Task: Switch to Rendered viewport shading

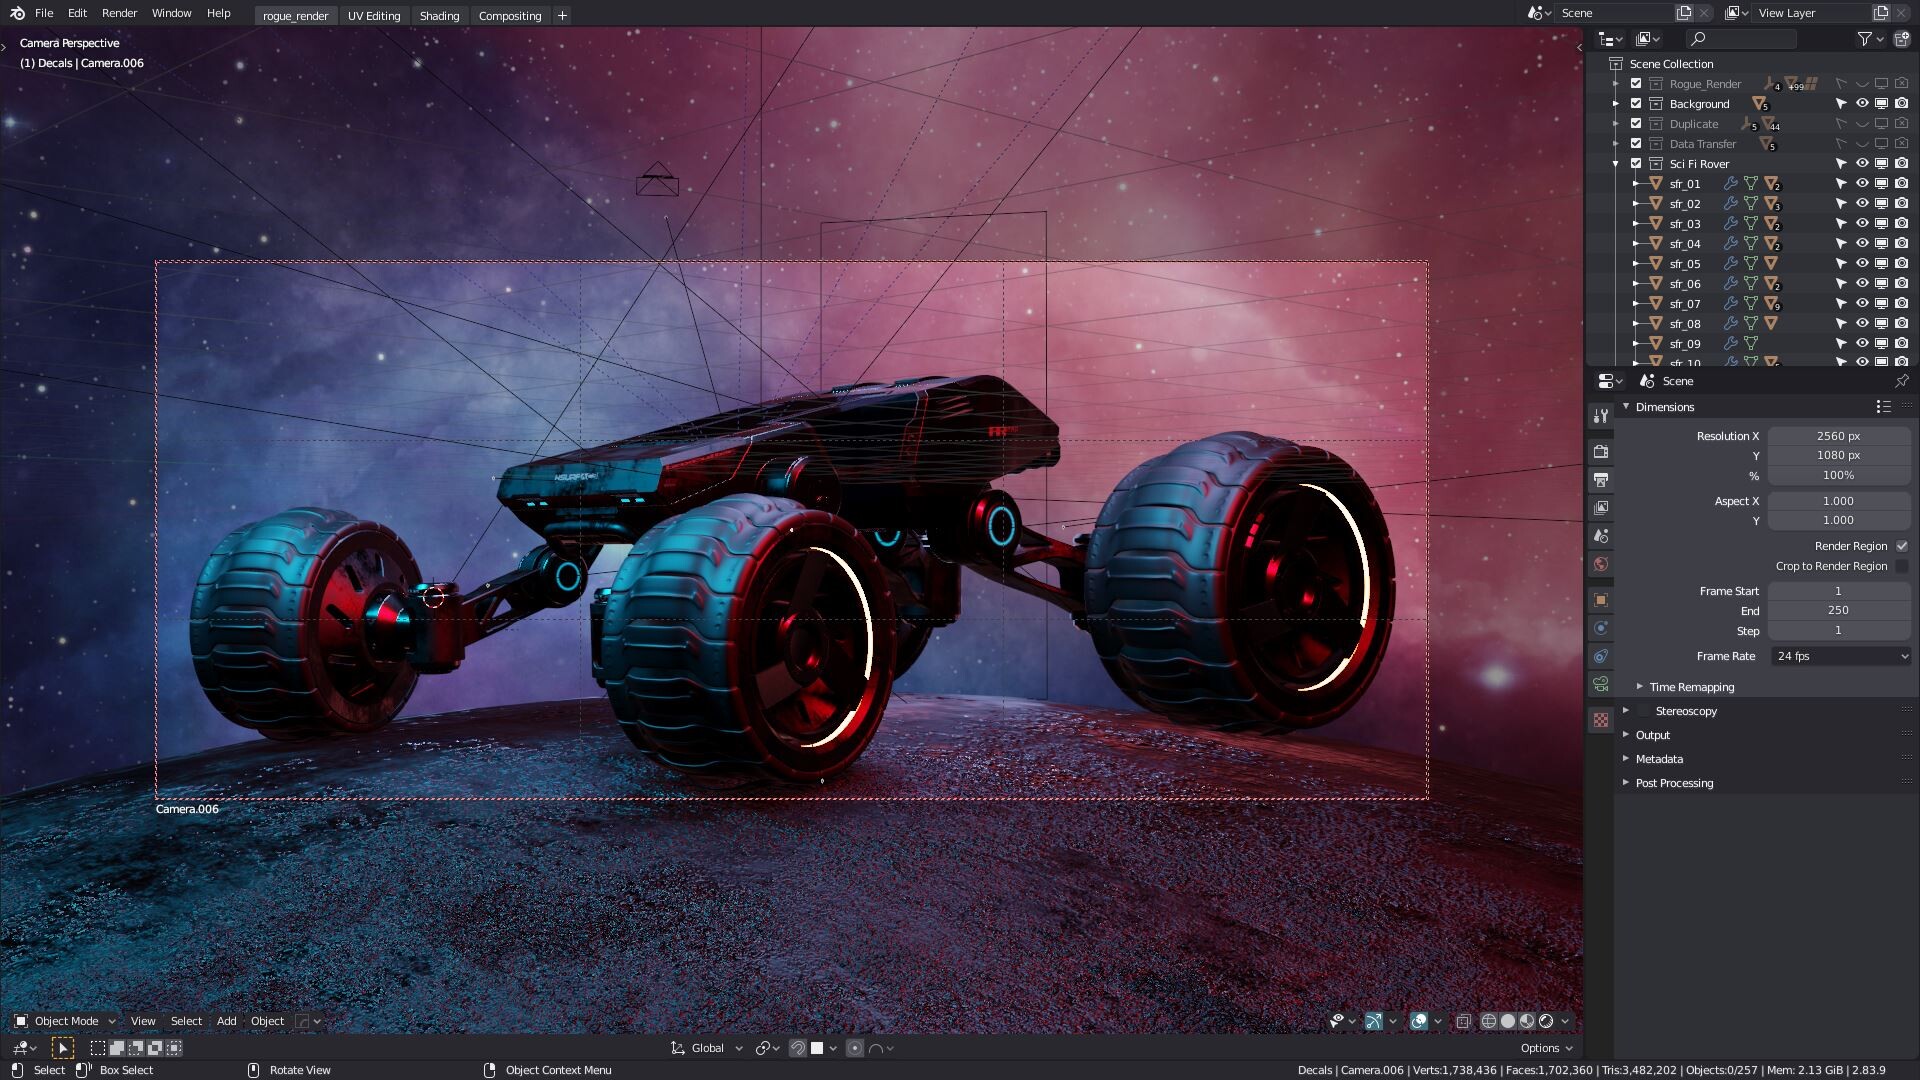Action: pyautogui.click(x=1546, y=1021)
